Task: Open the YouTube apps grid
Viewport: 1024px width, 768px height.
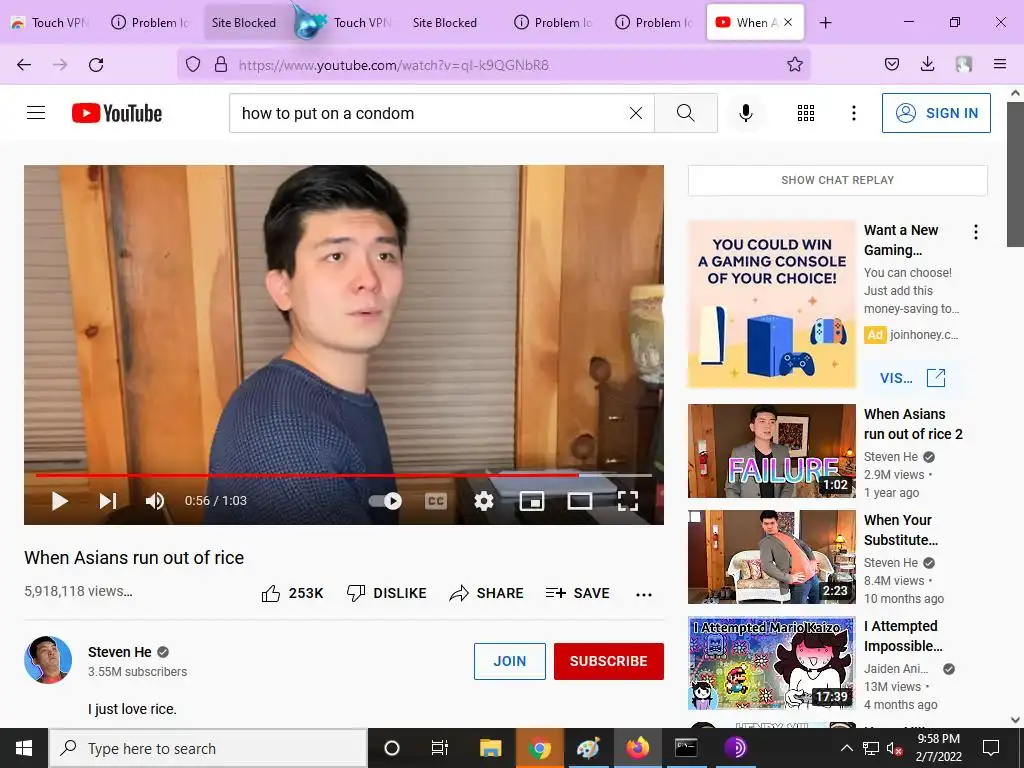Action: (x=806, y=113)
